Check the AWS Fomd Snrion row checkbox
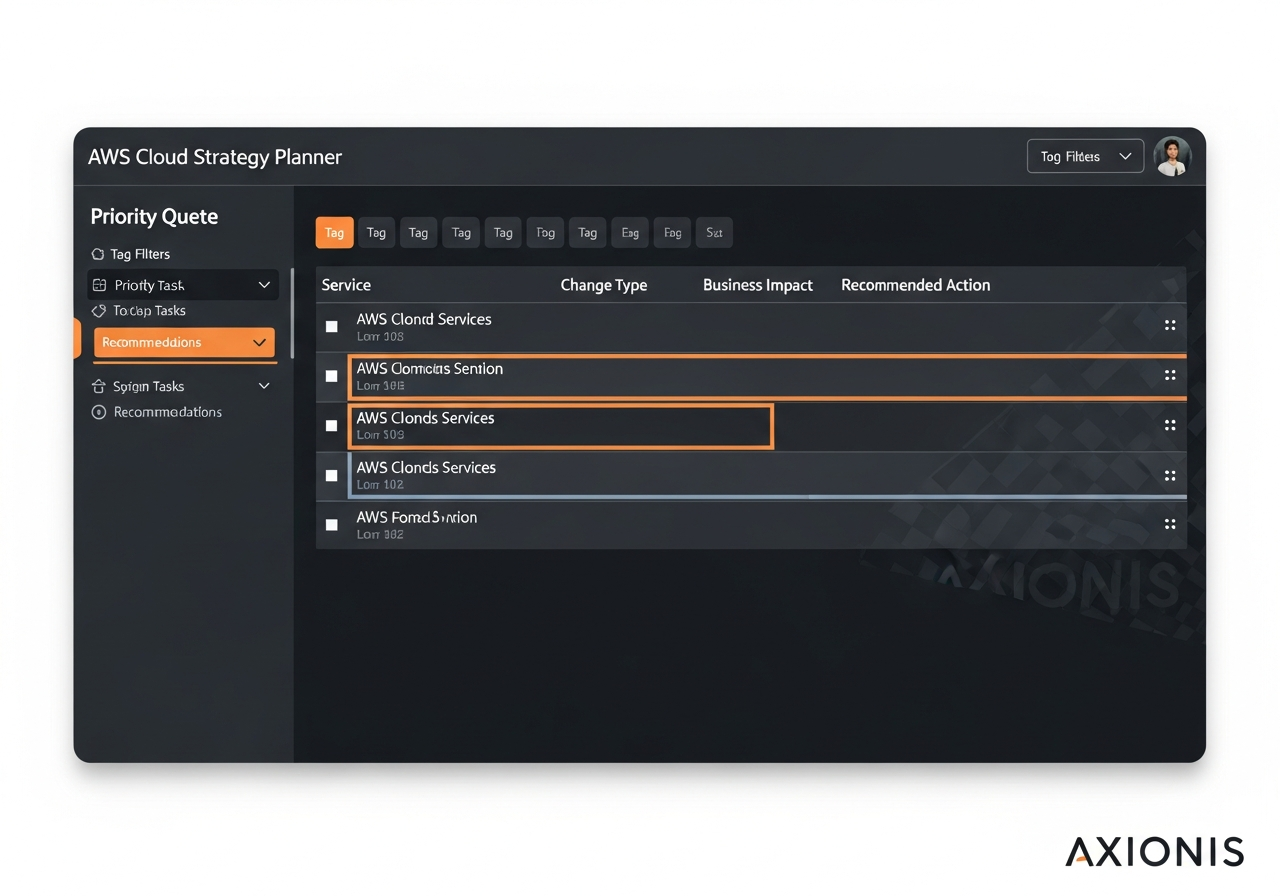 331,524
